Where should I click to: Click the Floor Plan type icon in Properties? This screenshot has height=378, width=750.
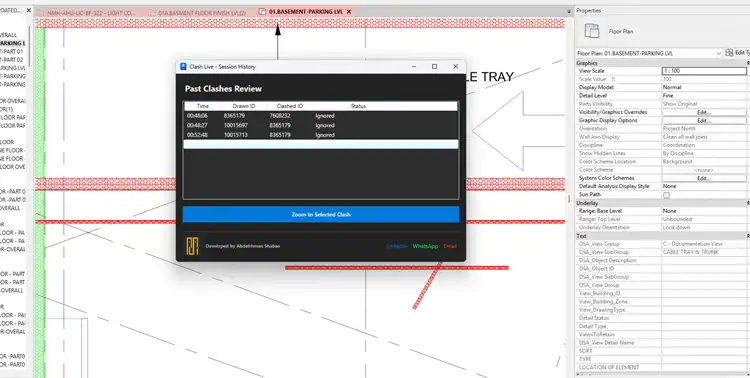coord(592,31)
